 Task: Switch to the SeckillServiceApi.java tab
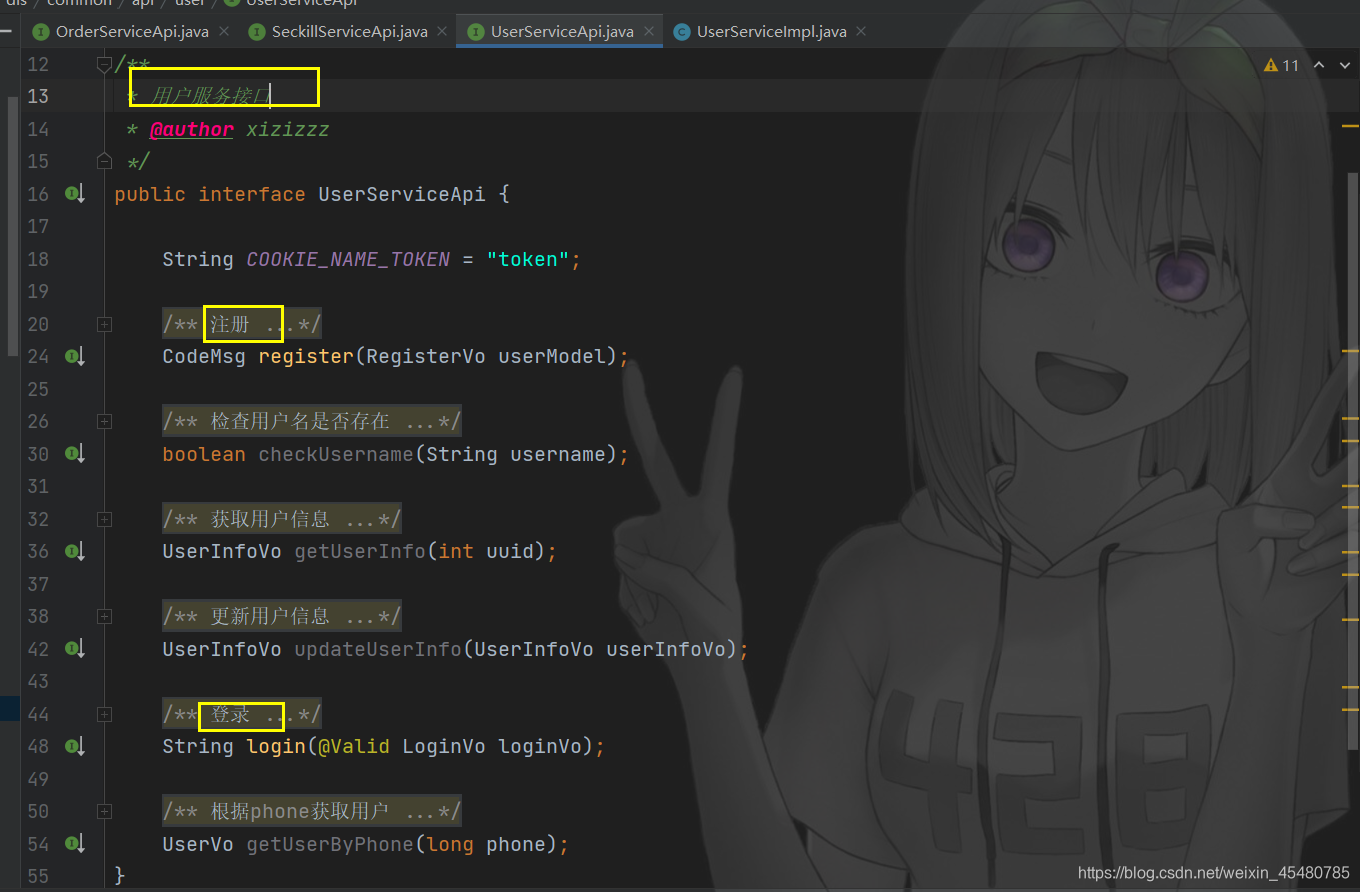349,32
